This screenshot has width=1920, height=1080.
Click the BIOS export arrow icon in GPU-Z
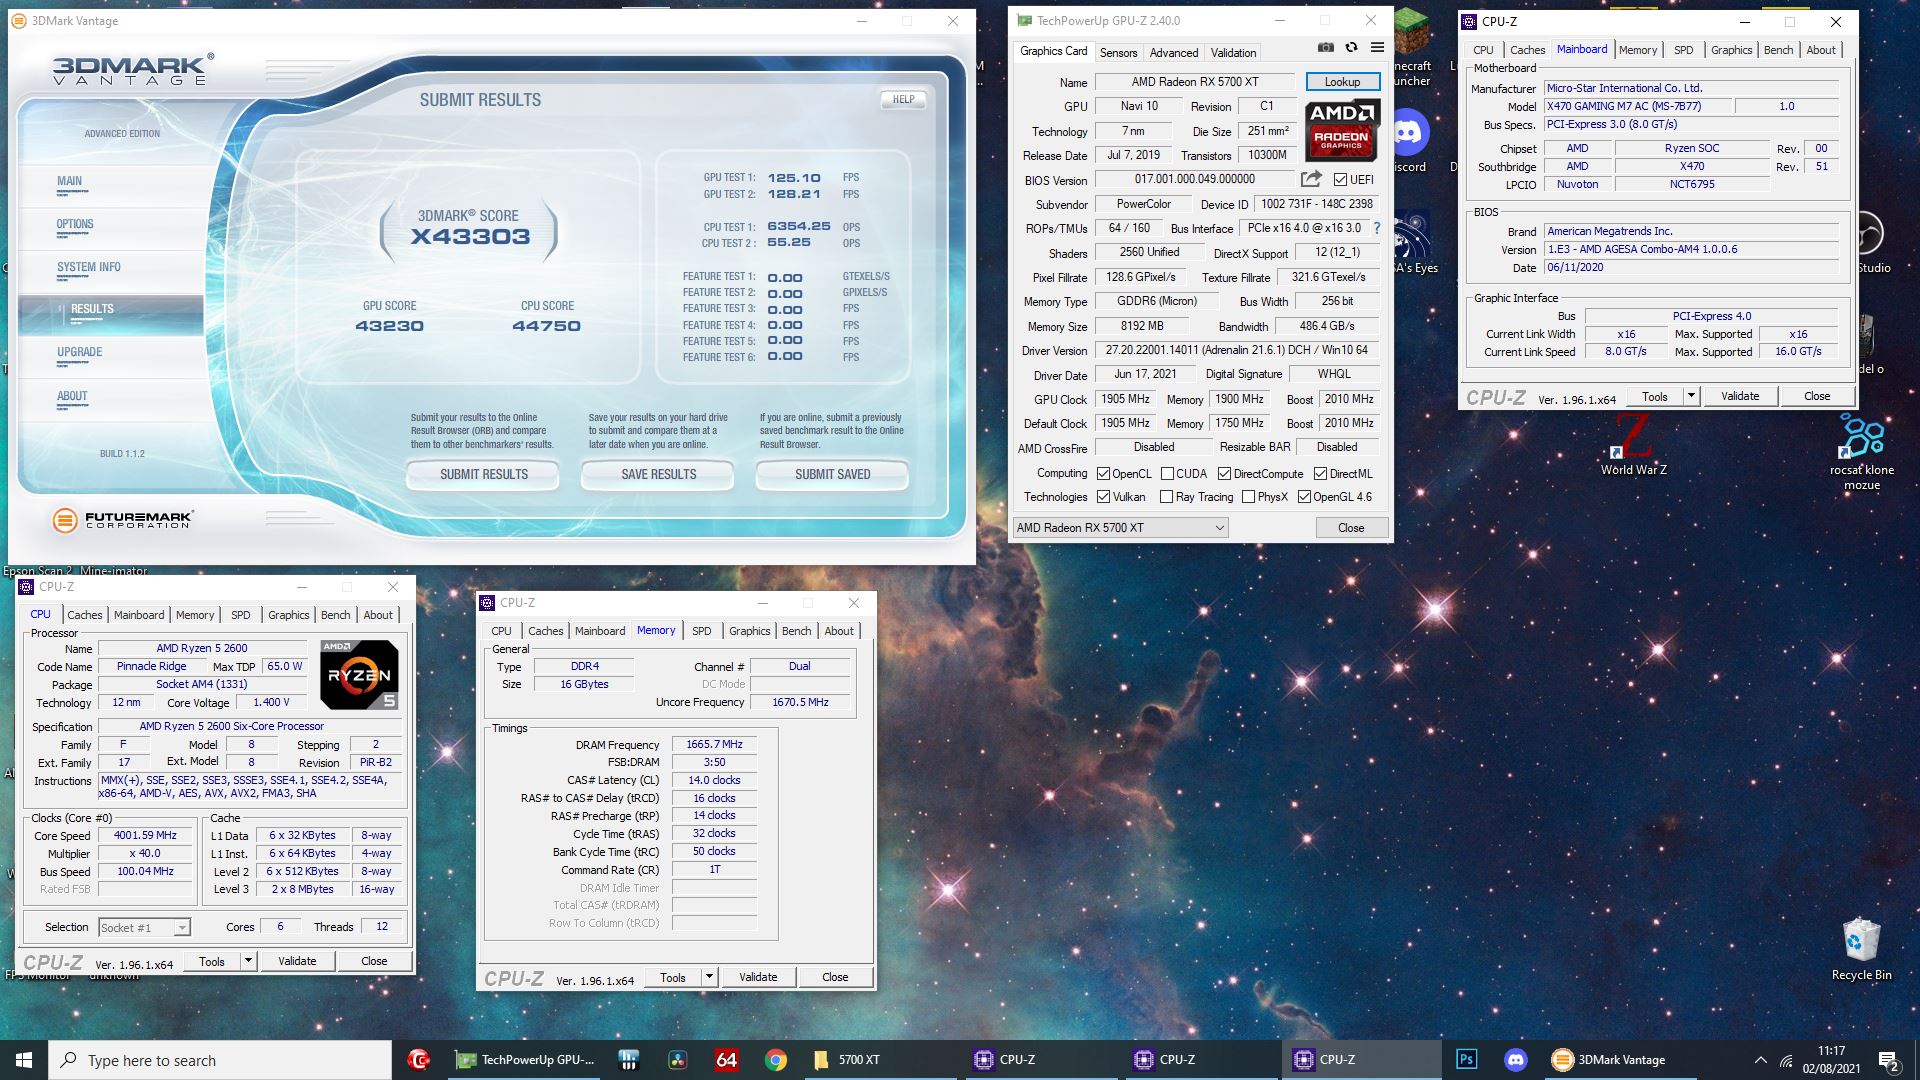click(x=1311, y=179)
